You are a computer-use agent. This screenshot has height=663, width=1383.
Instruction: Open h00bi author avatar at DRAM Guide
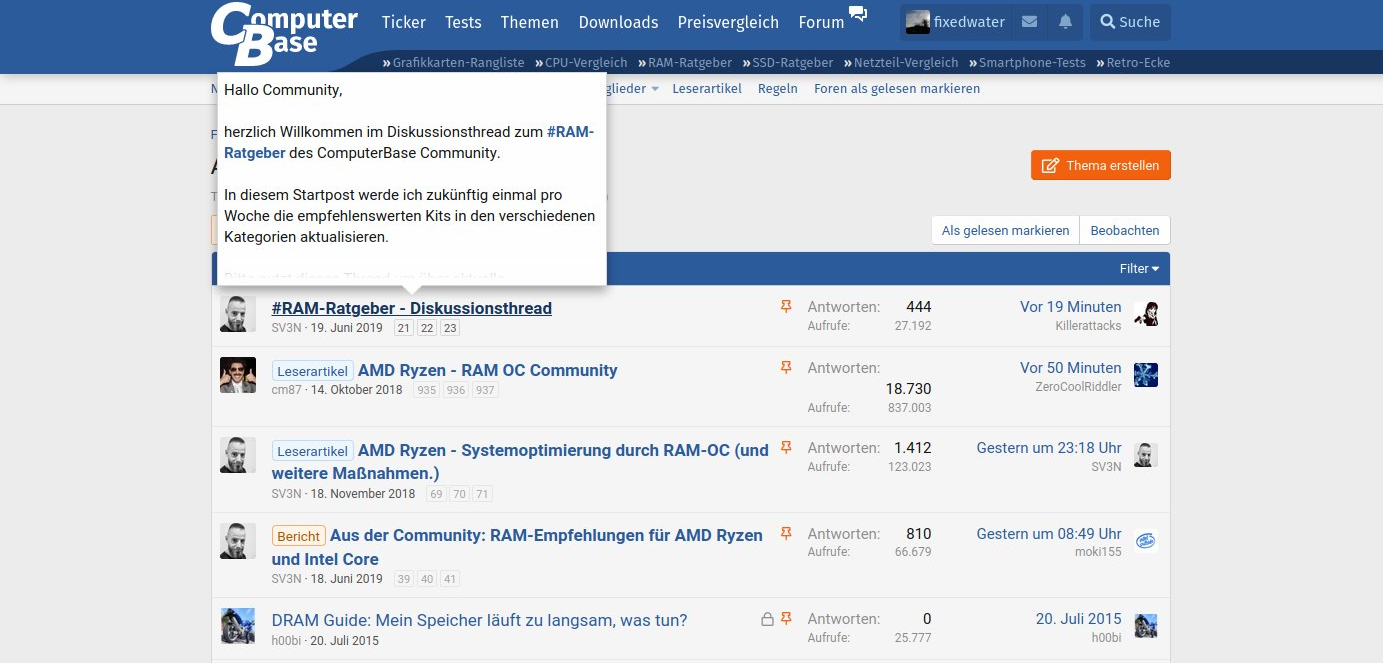238,626
